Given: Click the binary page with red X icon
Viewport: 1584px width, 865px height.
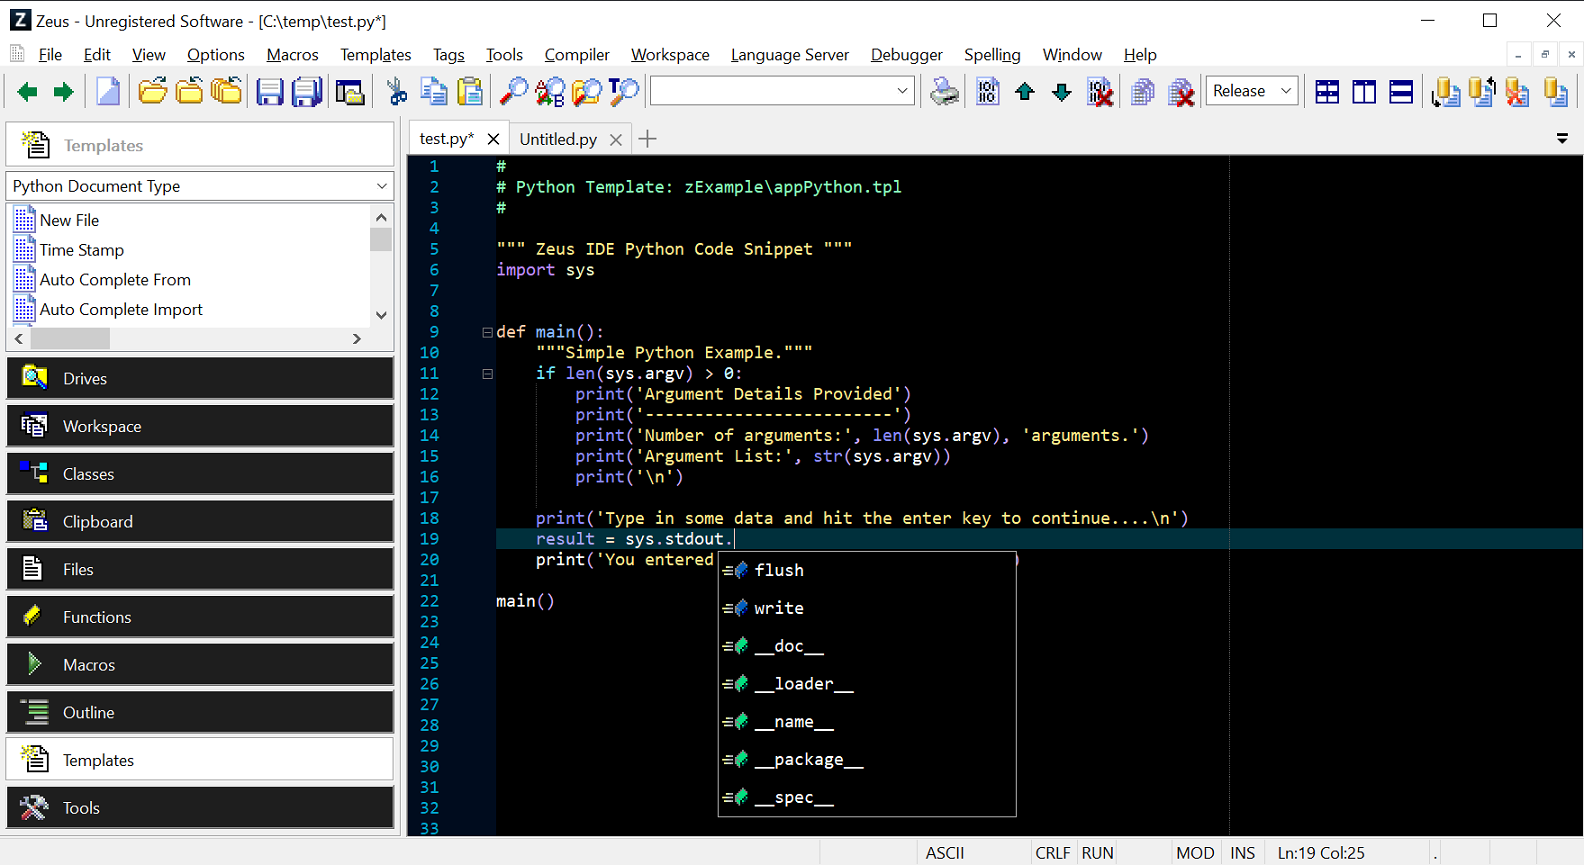Looking at the screenshot, I should pos(1100,92).
